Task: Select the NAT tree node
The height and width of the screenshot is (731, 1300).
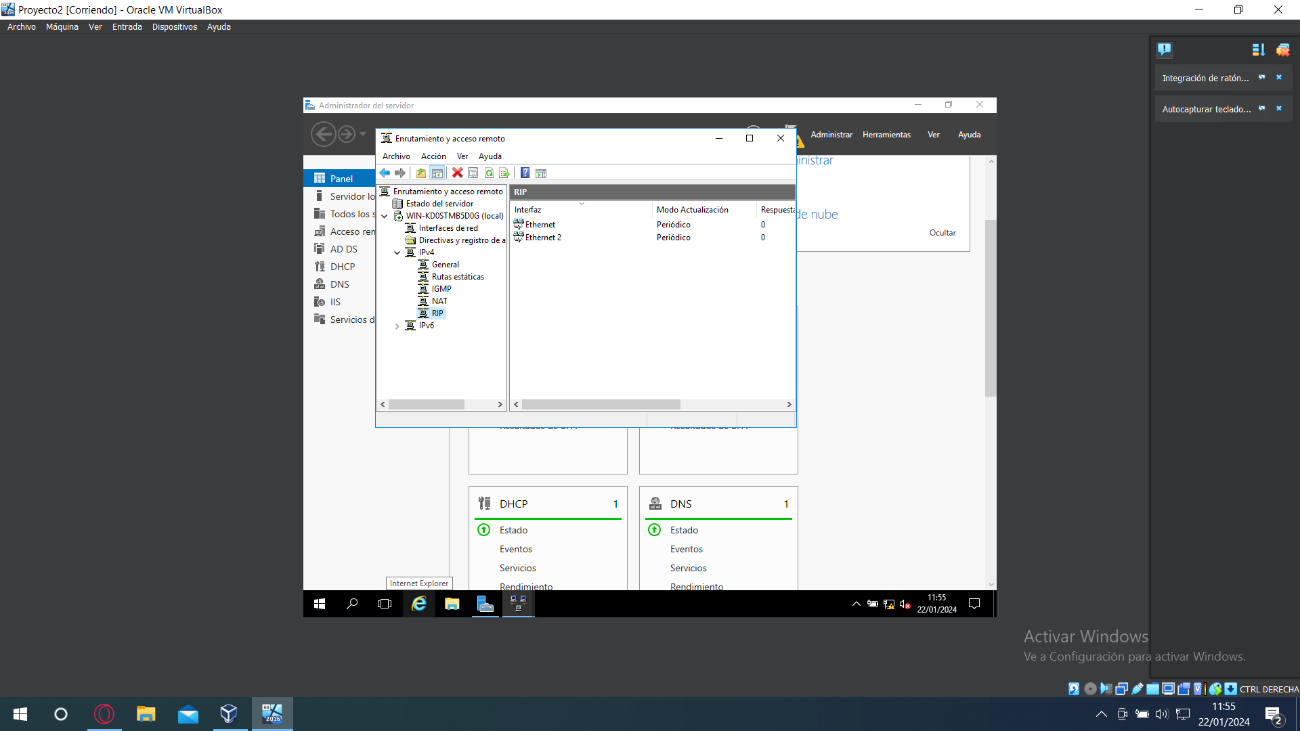Action: pyautogui.click(x=440, y=301)
